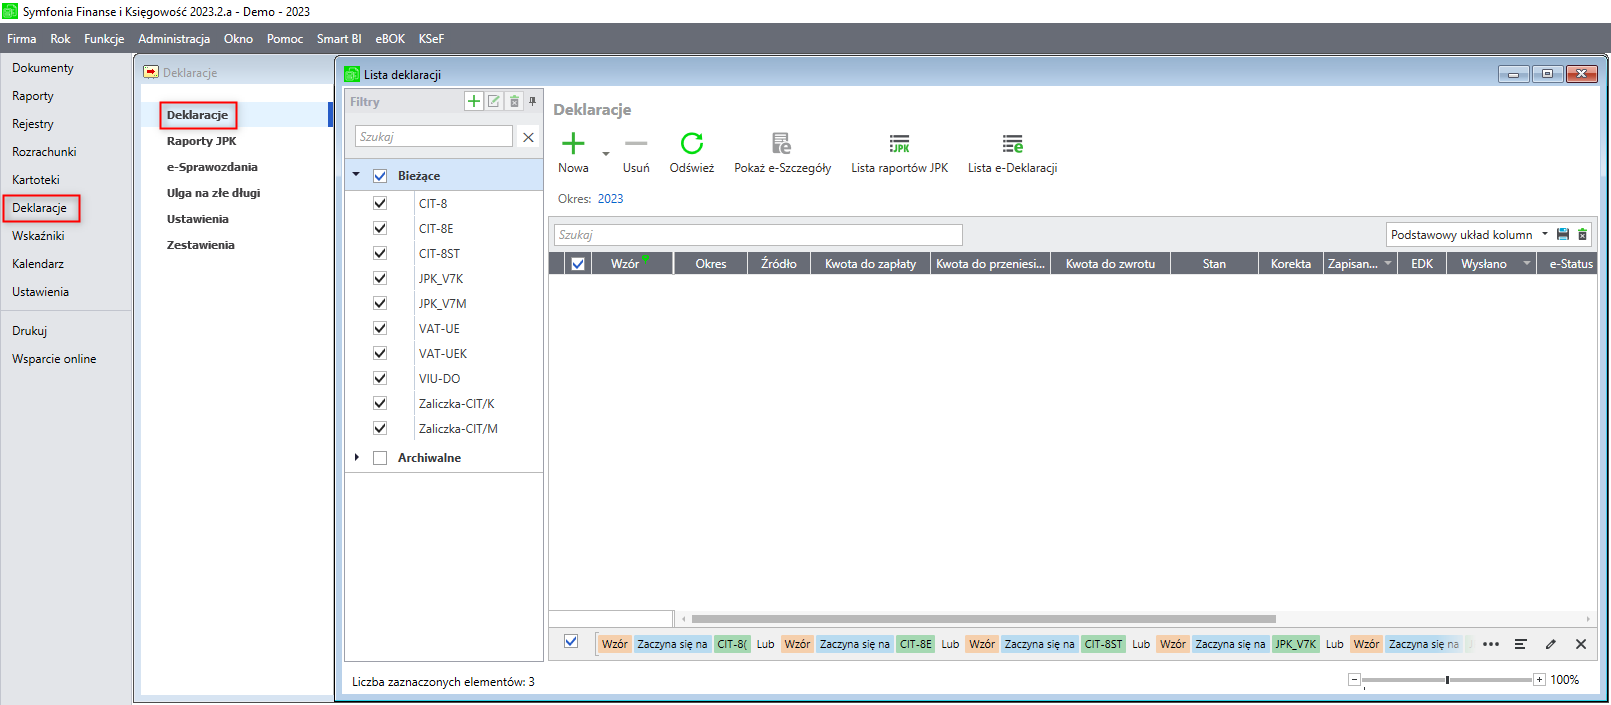Save the current column layout

click(1563, 235)
